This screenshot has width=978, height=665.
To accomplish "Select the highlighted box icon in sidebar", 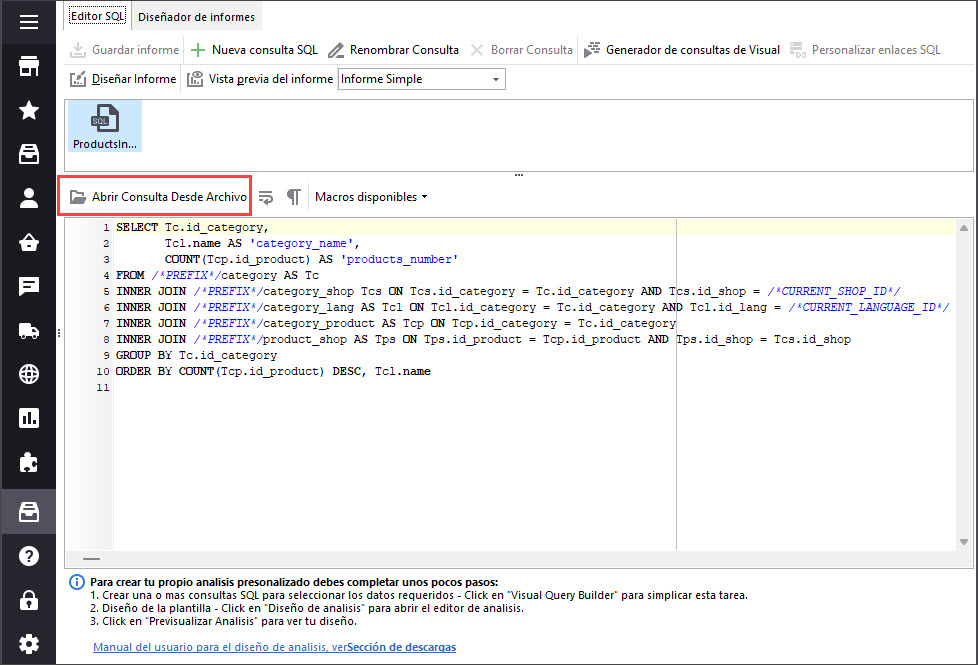I will pyautogui.click(x=29, y=512).
